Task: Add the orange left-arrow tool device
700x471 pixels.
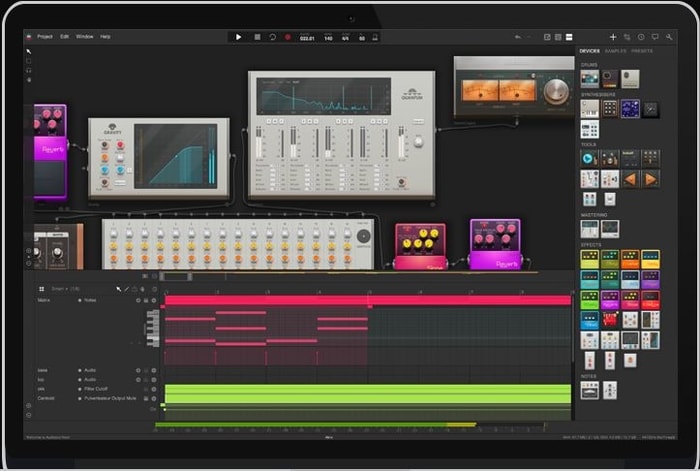Action: [630, 179]
